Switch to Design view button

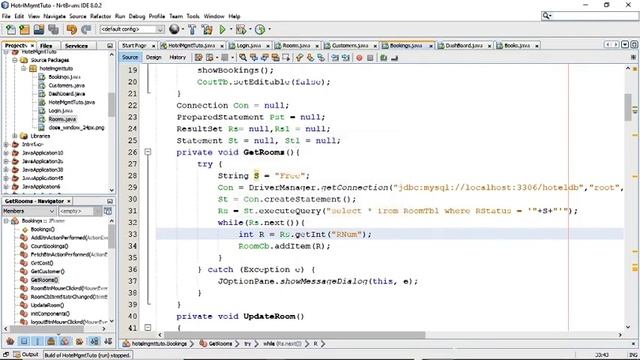click(154, 58)
